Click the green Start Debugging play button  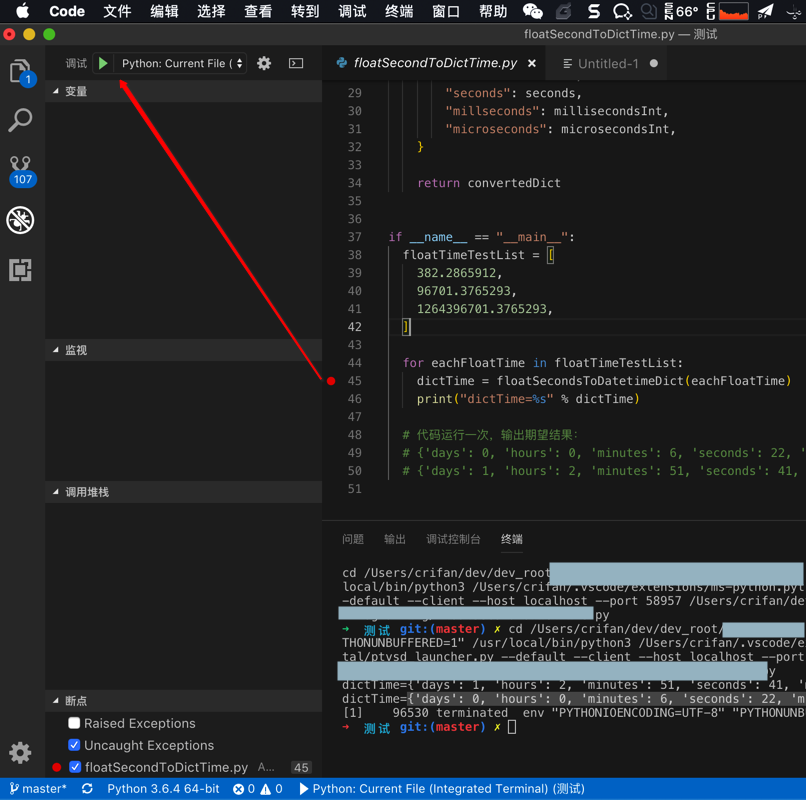(103, 63)
